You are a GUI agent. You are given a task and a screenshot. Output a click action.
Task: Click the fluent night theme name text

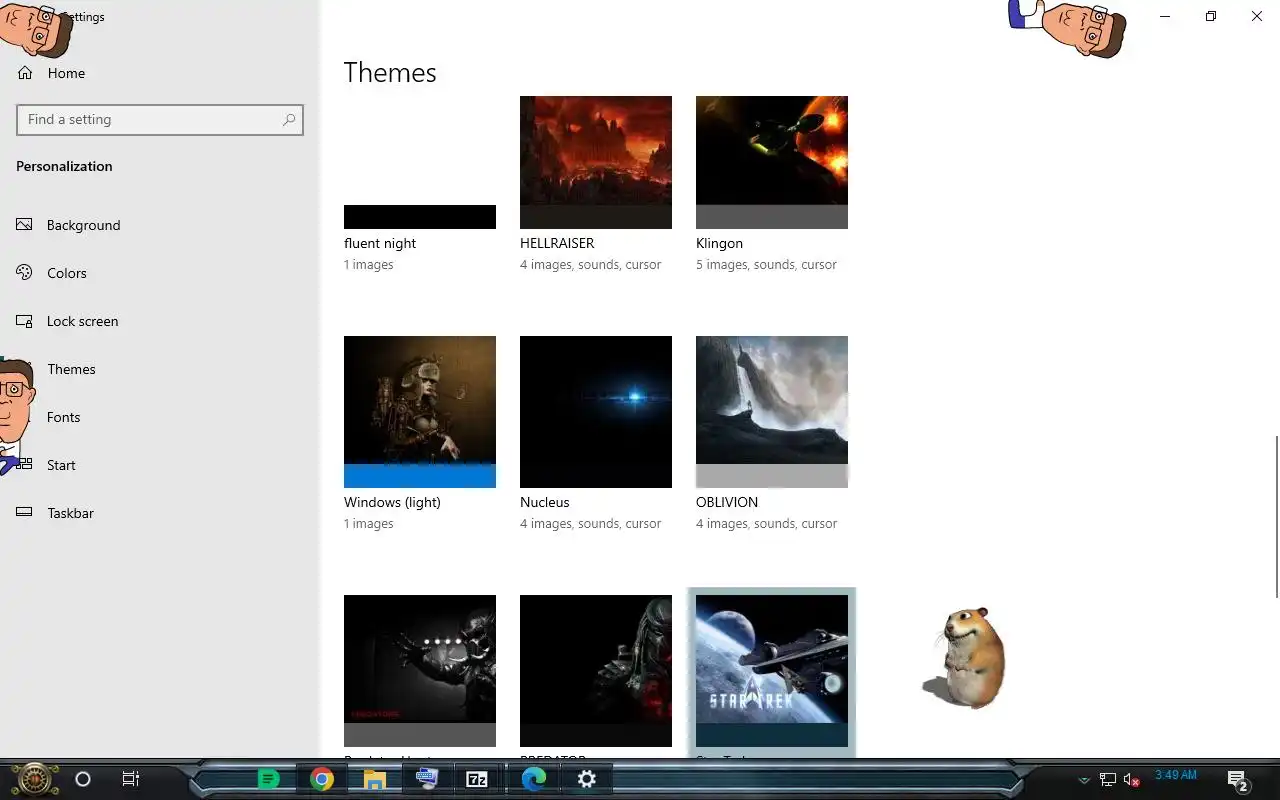(380, 243)
